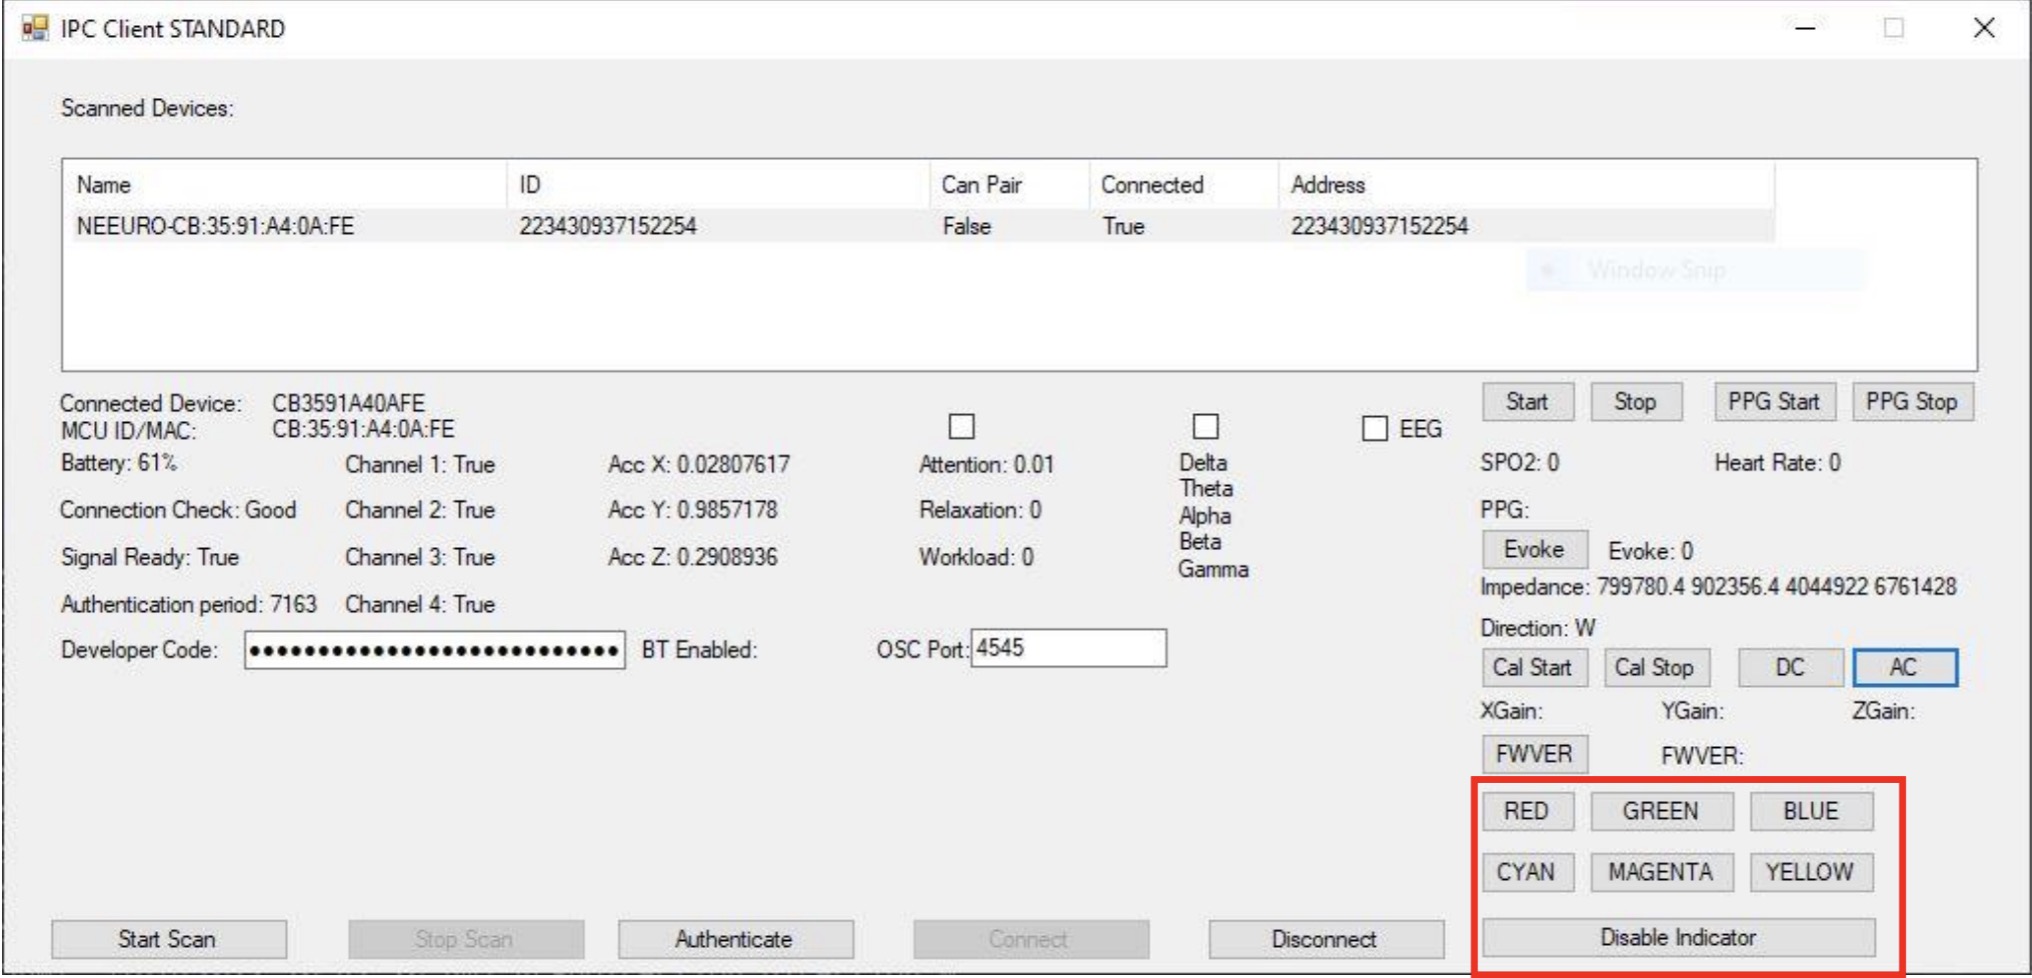Select the NEEURO-CB device row
This screenshot has width=2032, height=978.
[500, 228]
